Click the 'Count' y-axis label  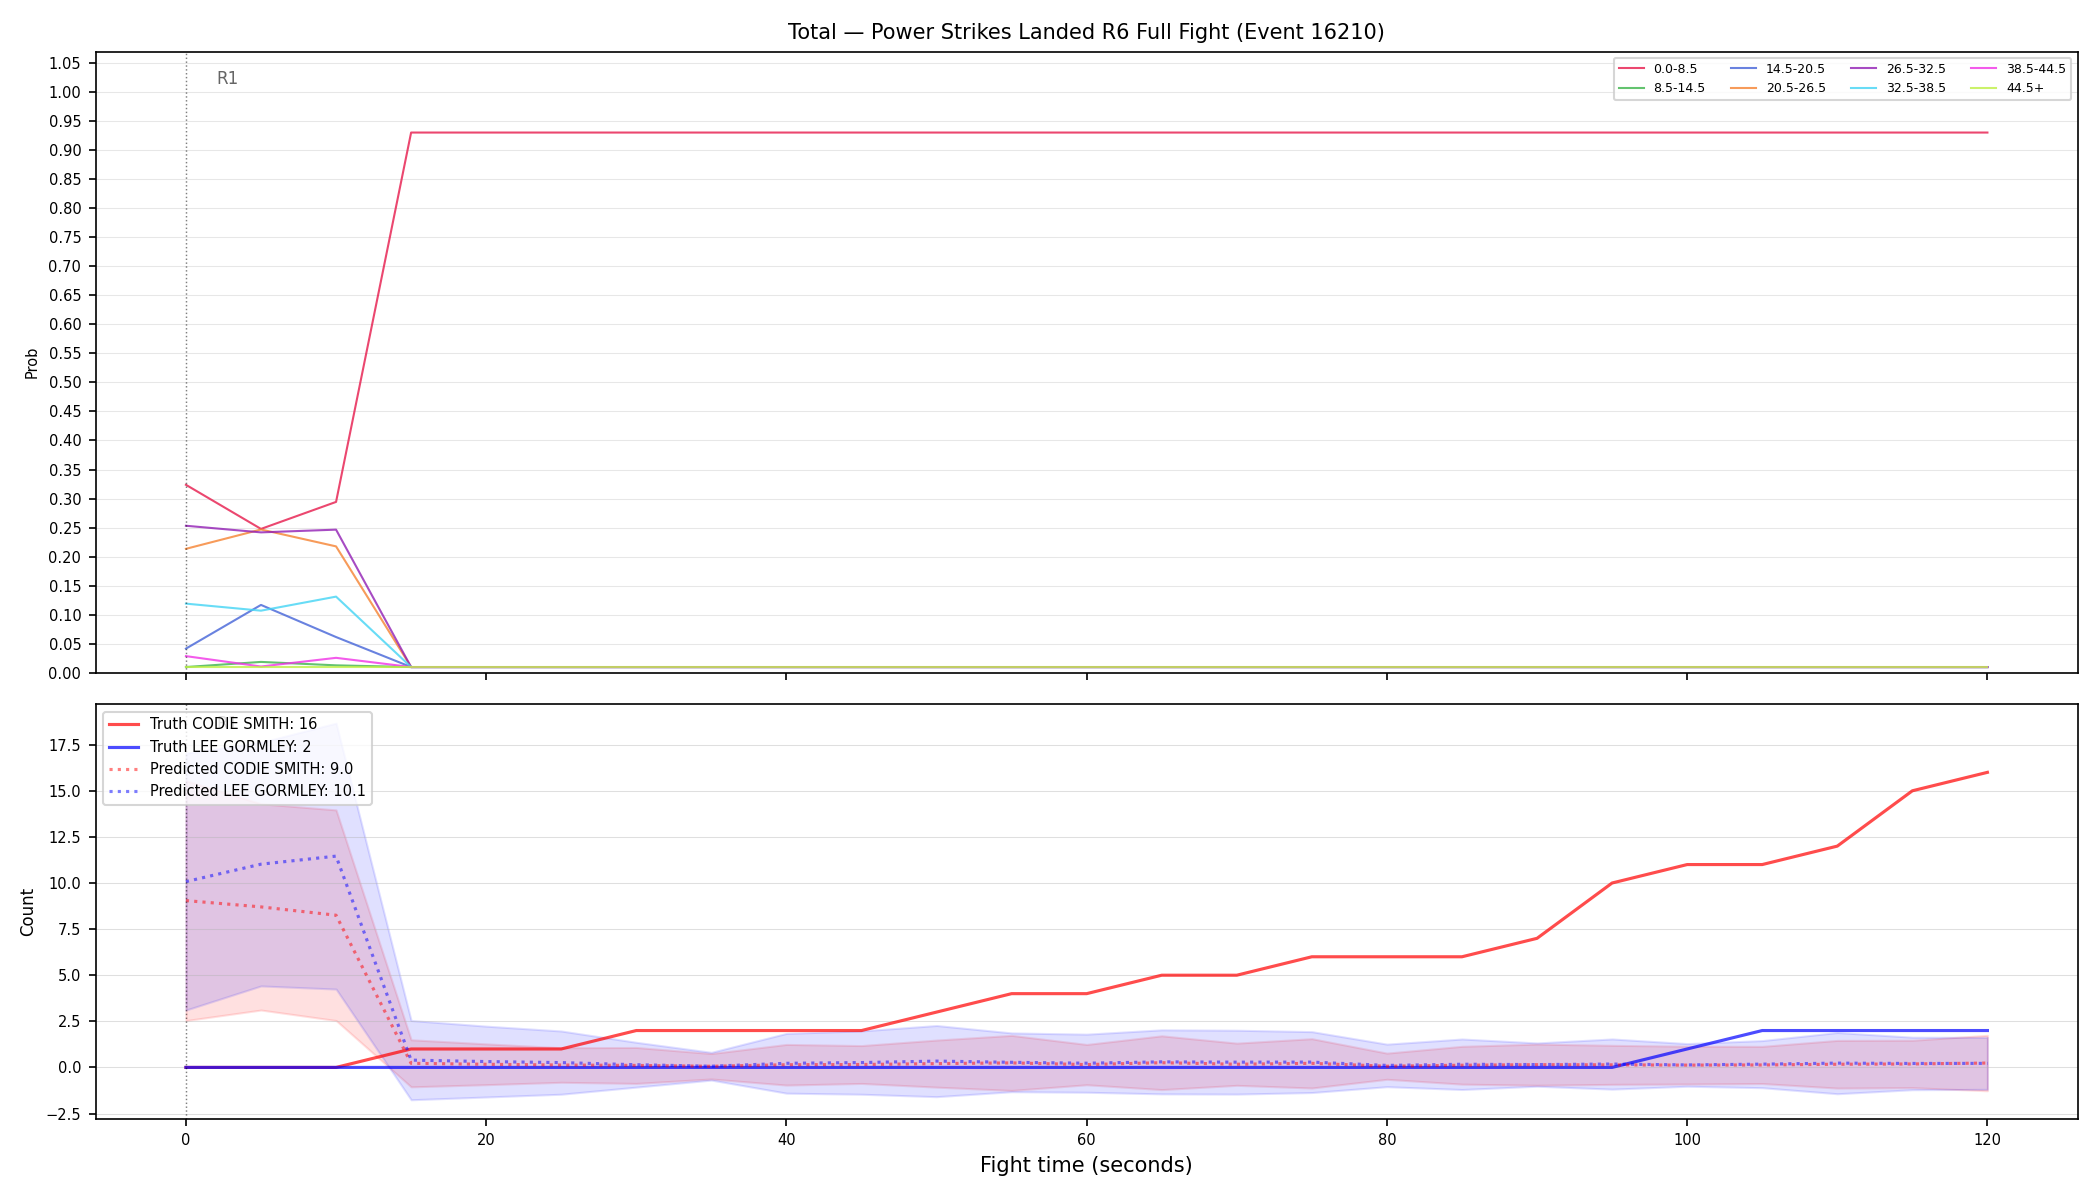[x=27, y=912]
